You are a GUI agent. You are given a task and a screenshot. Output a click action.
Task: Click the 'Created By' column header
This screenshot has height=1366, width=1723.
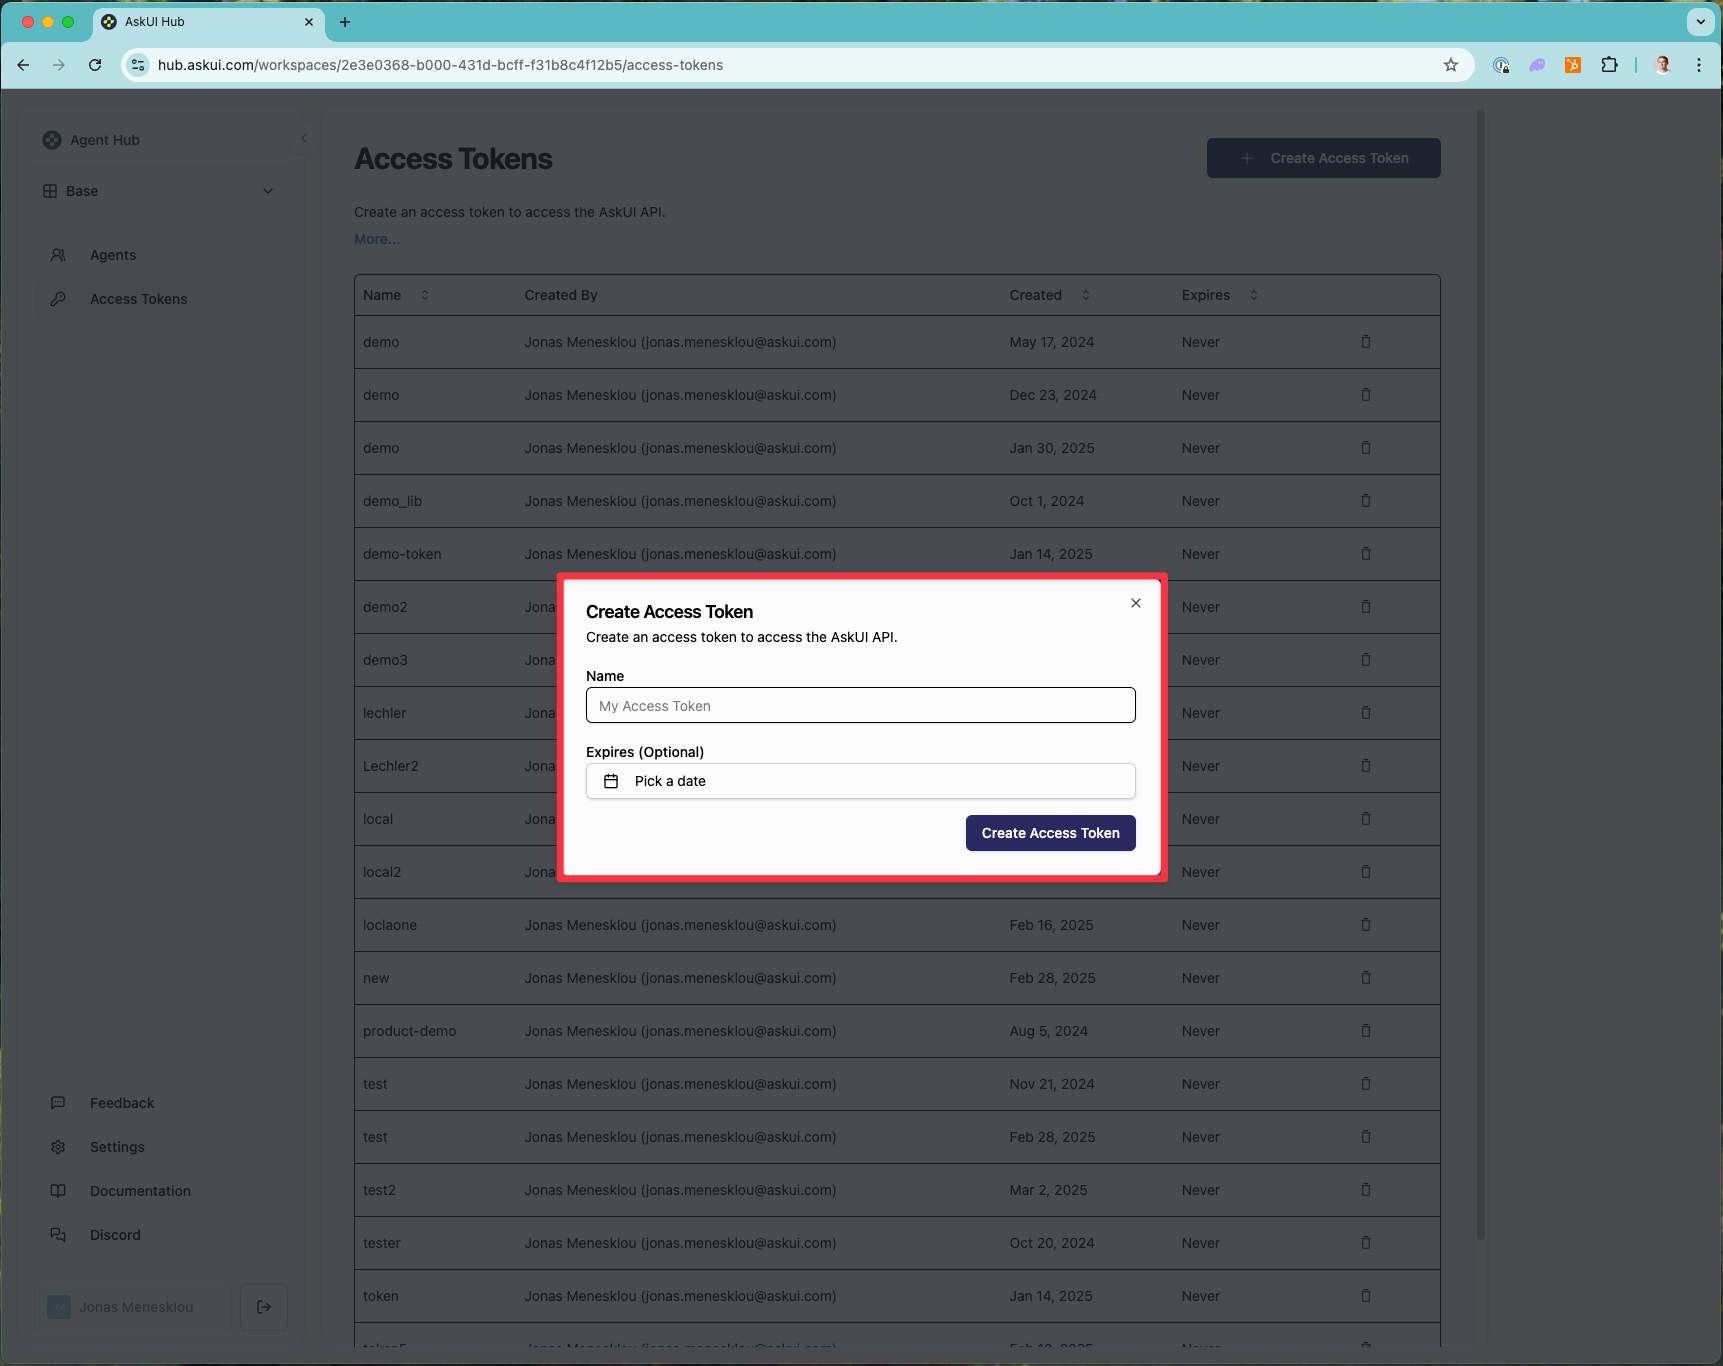tap(561, 295)
